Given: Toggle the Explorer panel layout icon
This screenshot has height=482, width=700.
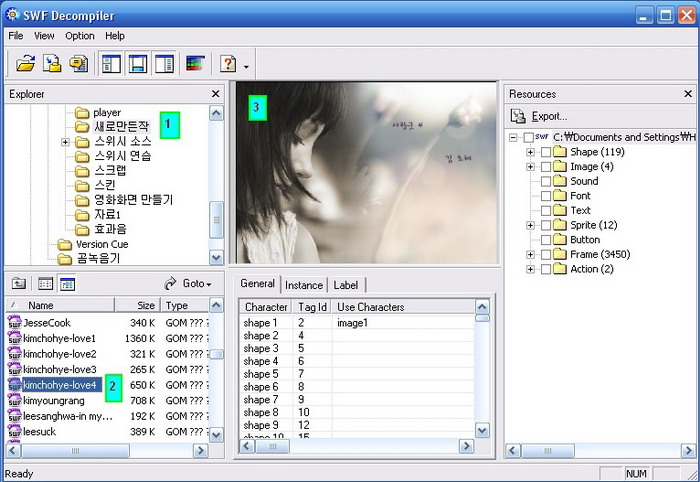Looking at the screenshot, I should pyautogui.click(x=111, y=64).
